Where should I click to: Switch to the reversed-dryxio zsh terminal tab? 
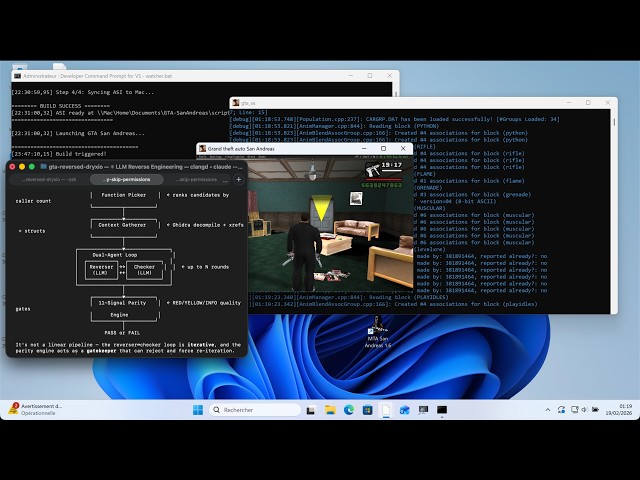(x=49, y=180)
